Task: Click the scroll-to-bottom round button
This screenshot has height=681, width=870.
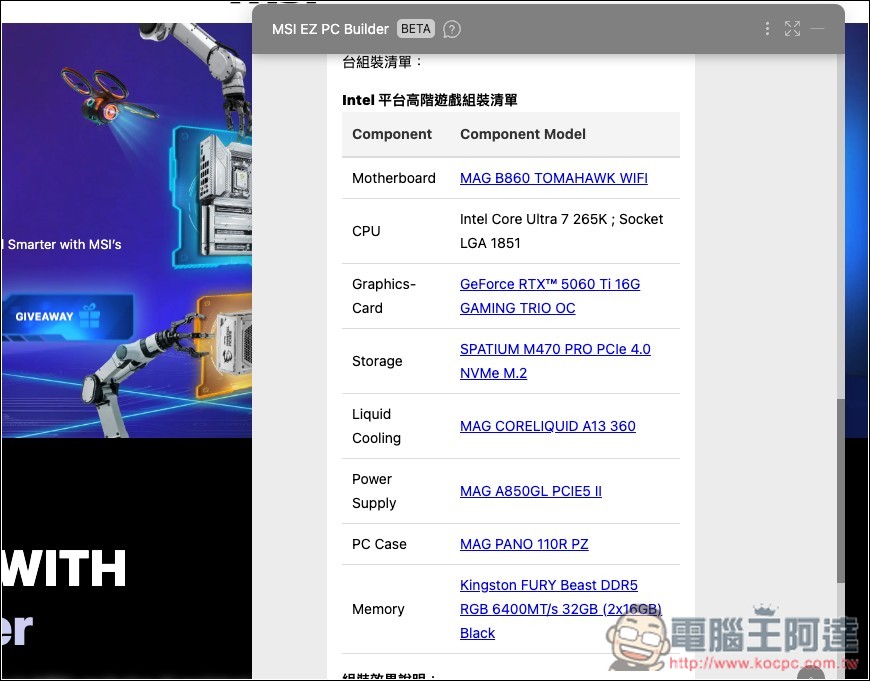Action: [x=809, y=672]
